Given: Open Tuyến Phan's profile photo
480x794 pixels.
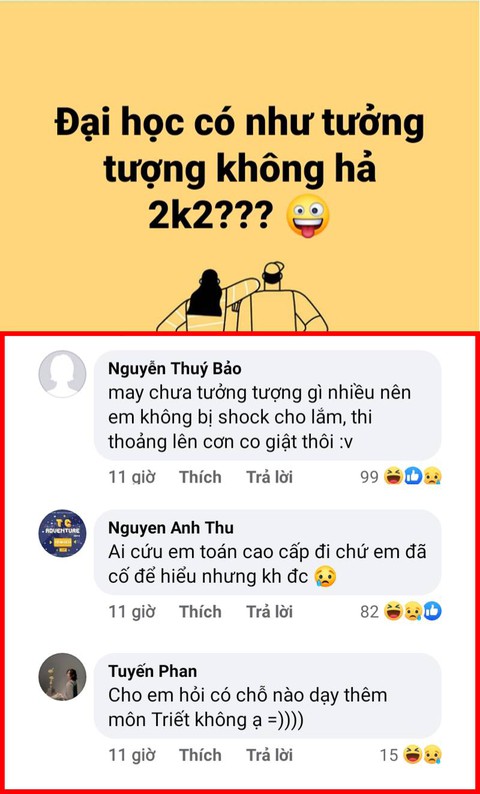Looking at the screenshot, I should (62, 677).
